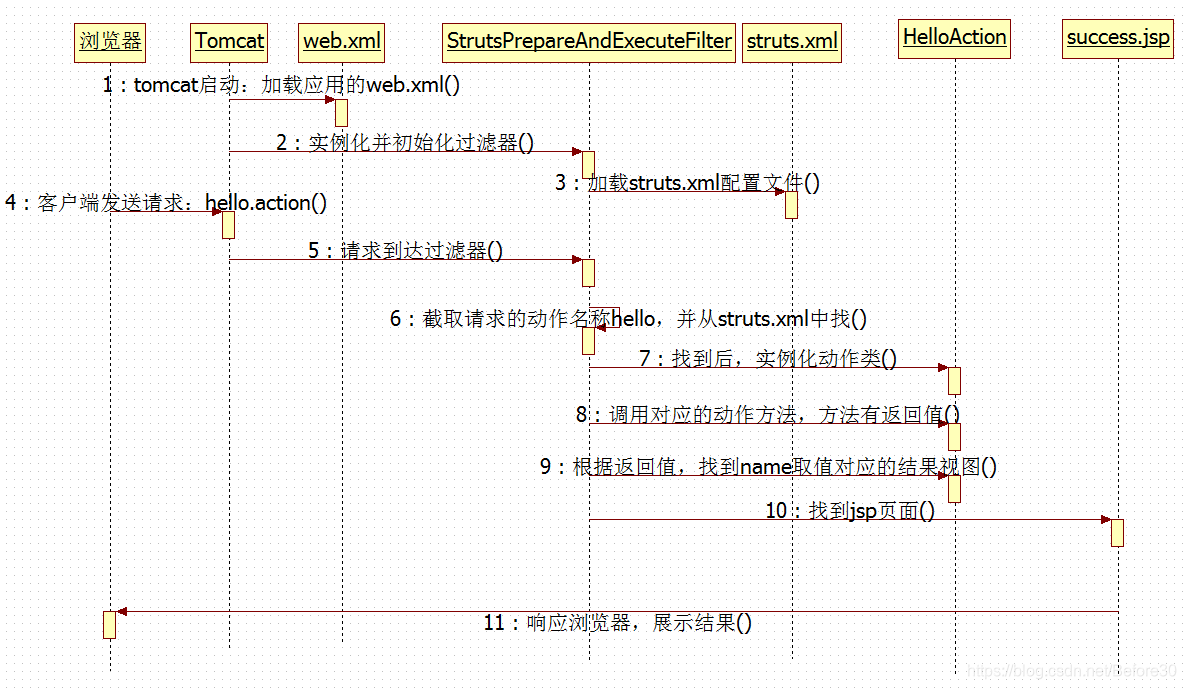Click message 4 label 客户端发送请求 hello.action()
This screenshot has width=1186, height=689.
166,203
